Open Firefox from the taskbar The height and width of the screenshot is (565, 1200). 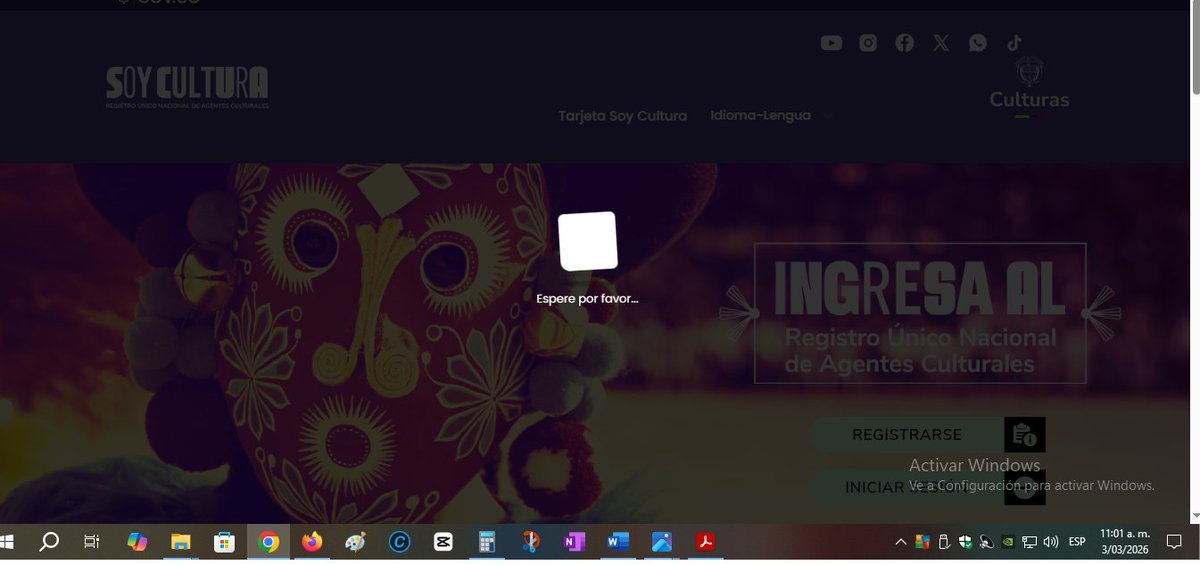pyautogui.click(x=312, y=542)
